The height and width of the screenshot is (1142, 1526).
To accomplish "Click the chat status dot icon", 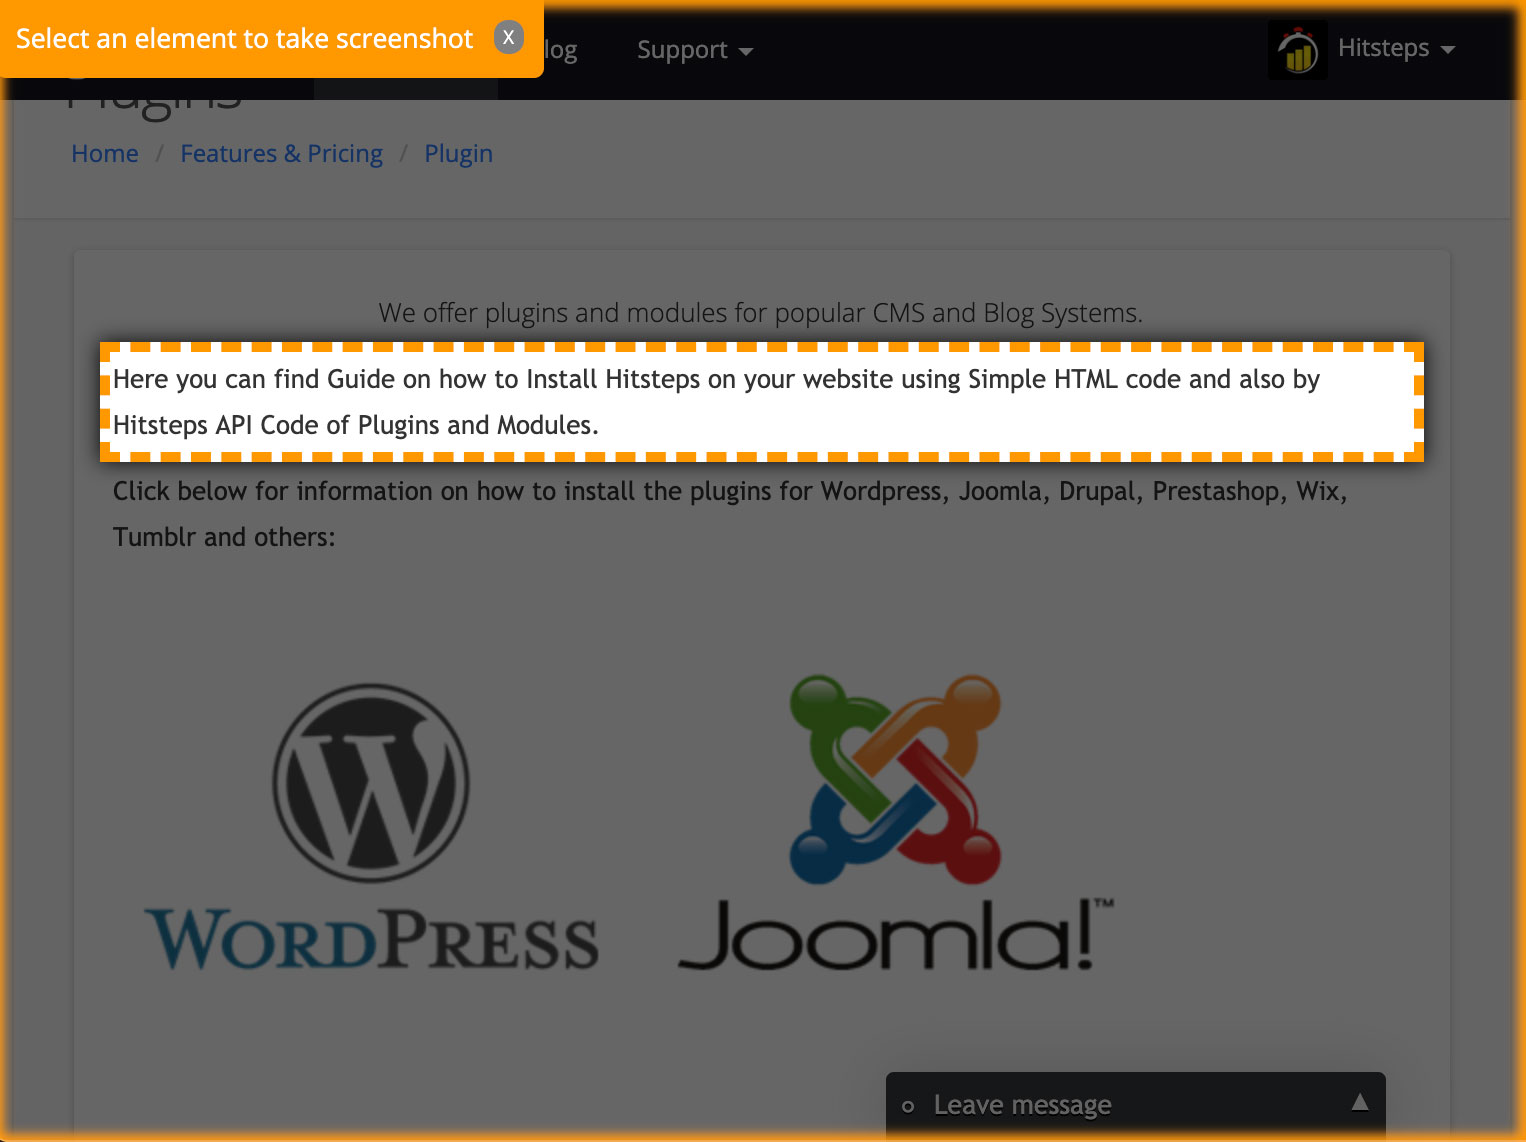I will click(908, 1106).
